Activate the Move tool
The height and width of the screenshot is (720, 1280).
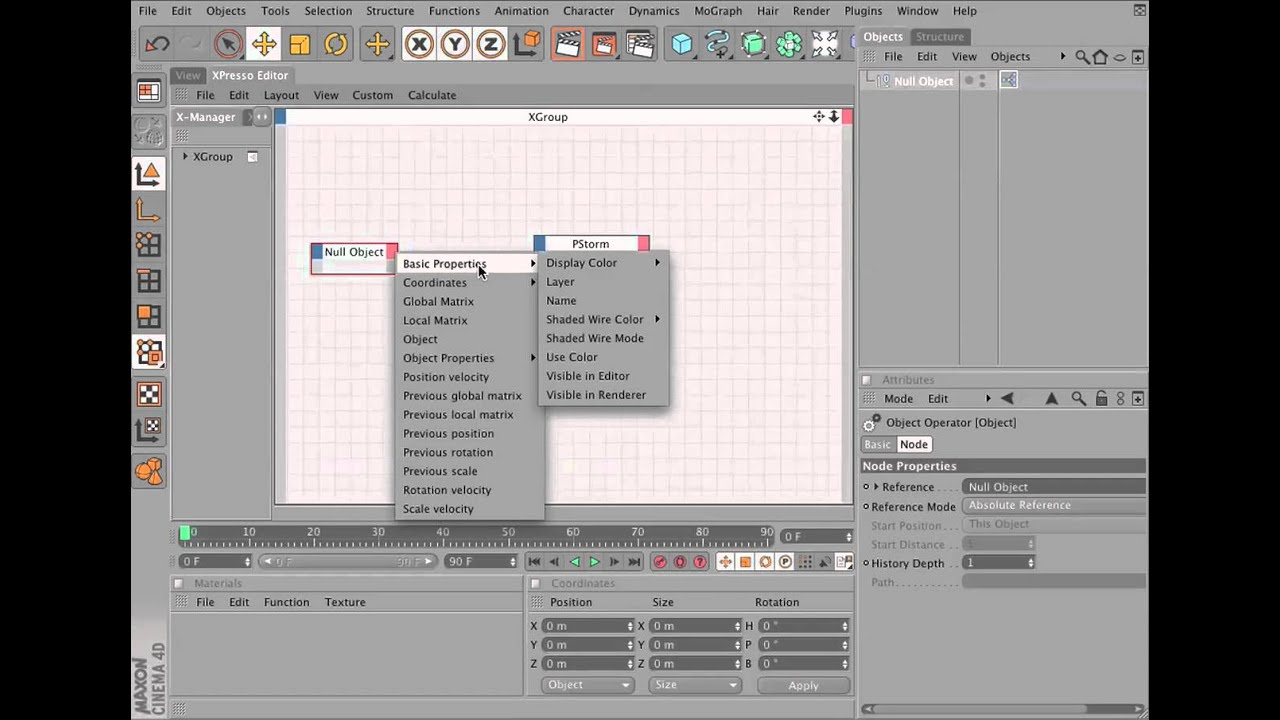[264, 44]
